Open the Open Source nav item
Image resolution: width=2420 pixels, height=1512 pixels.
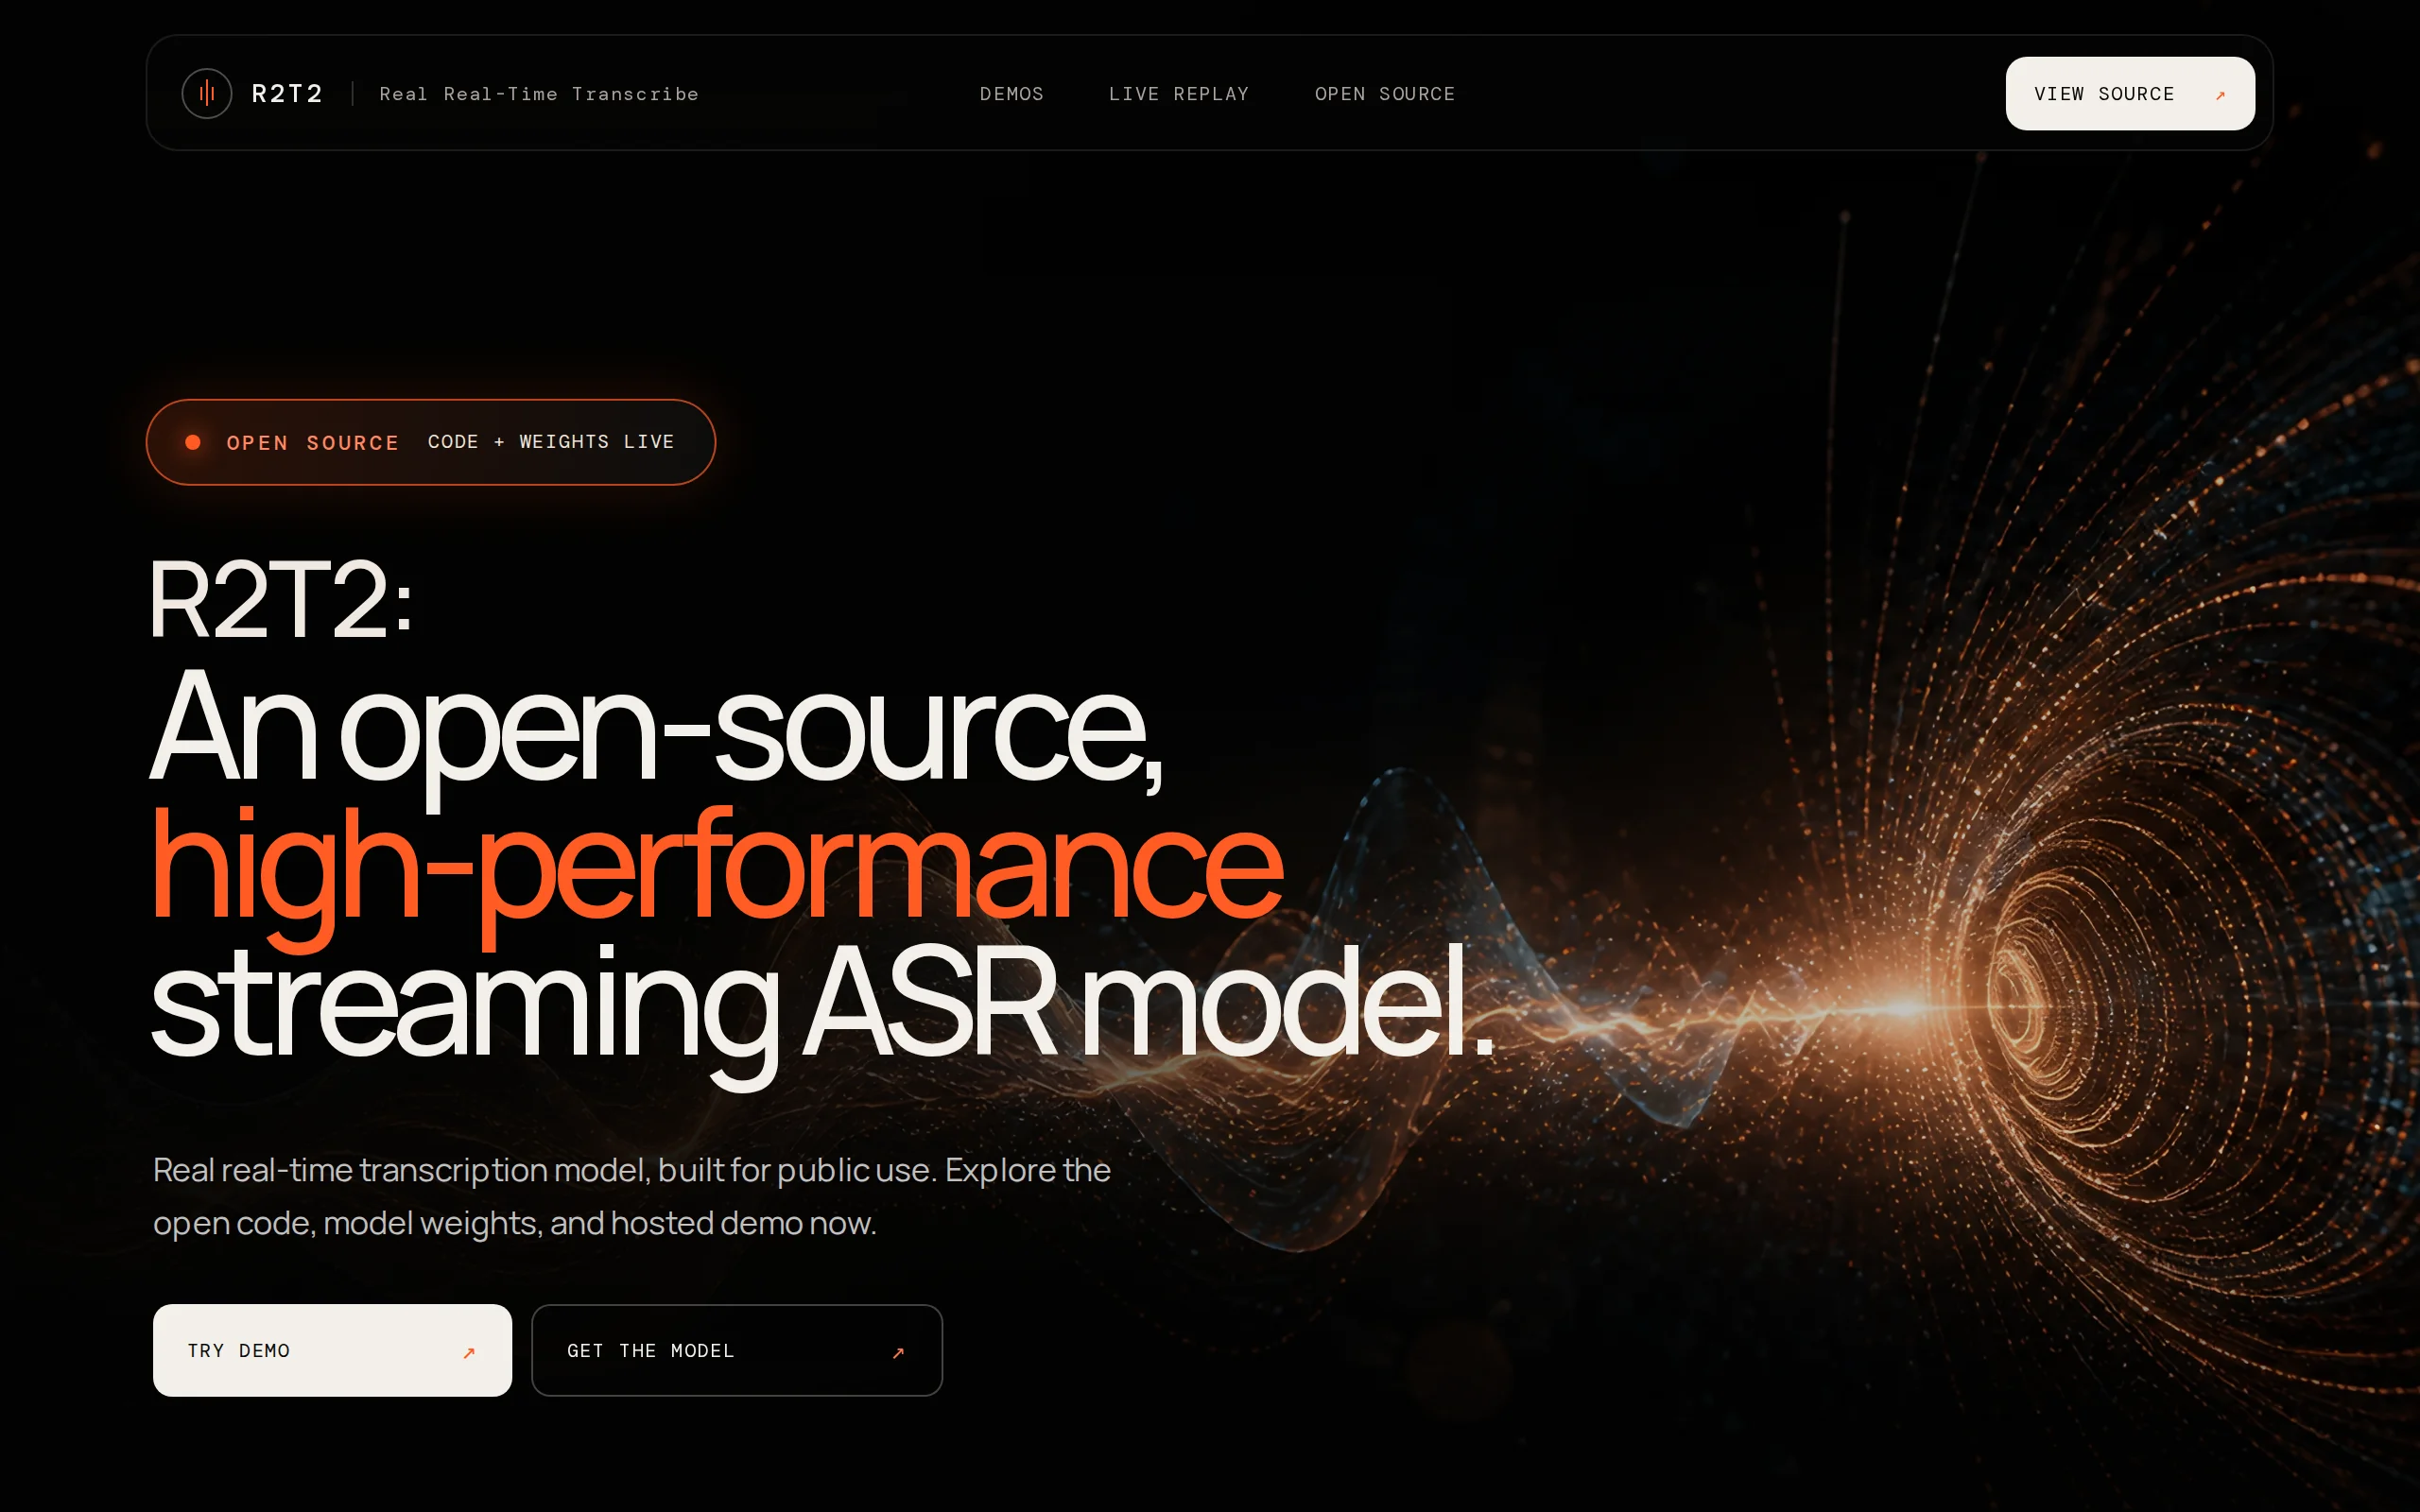(x=1385, y=94)
